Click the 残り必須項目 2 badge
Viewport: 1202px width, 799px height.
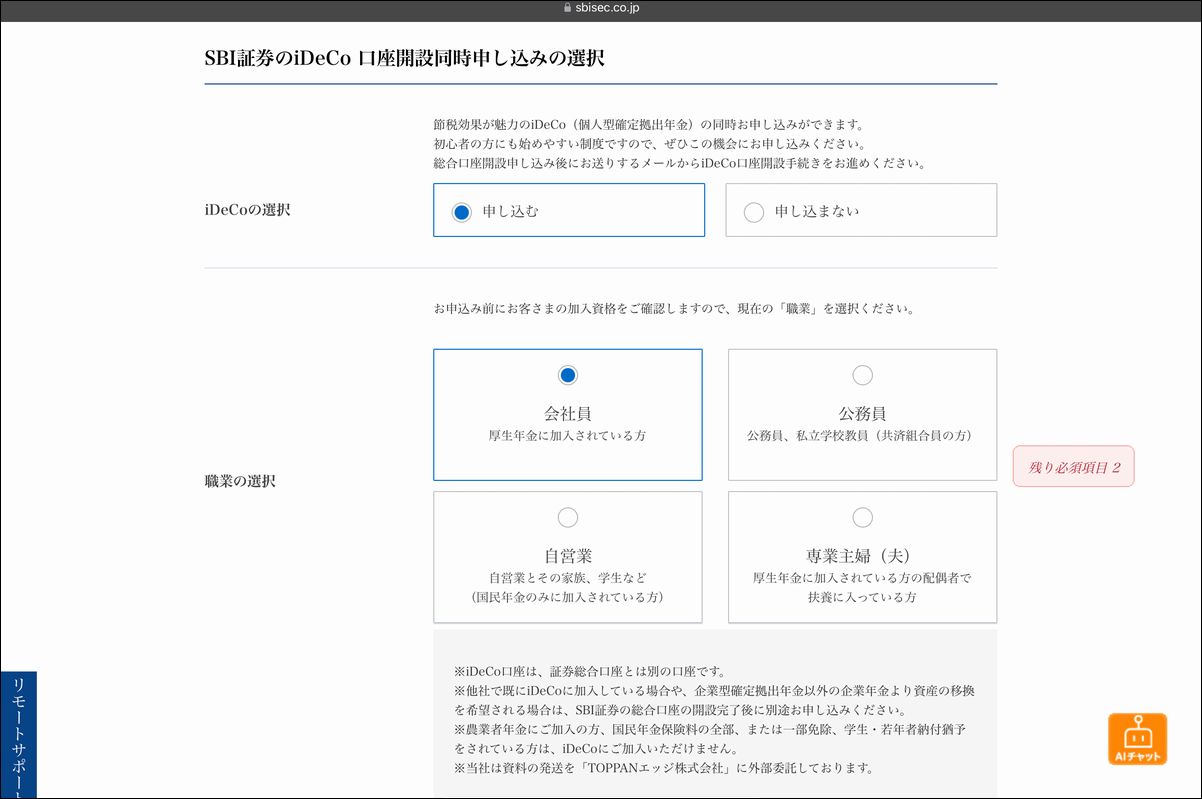(1073, 466)
